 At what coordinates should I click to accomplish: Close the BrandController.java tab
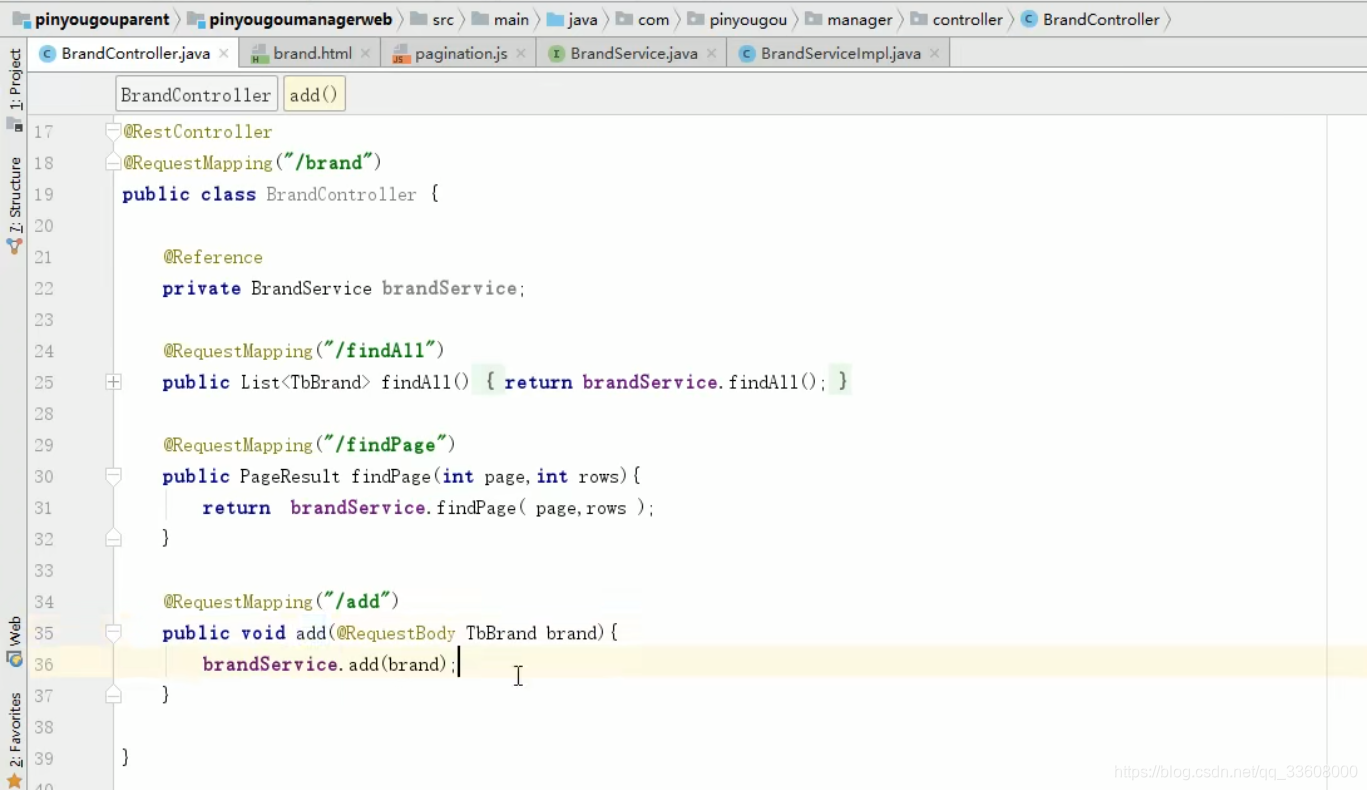[x=223, y=54]
